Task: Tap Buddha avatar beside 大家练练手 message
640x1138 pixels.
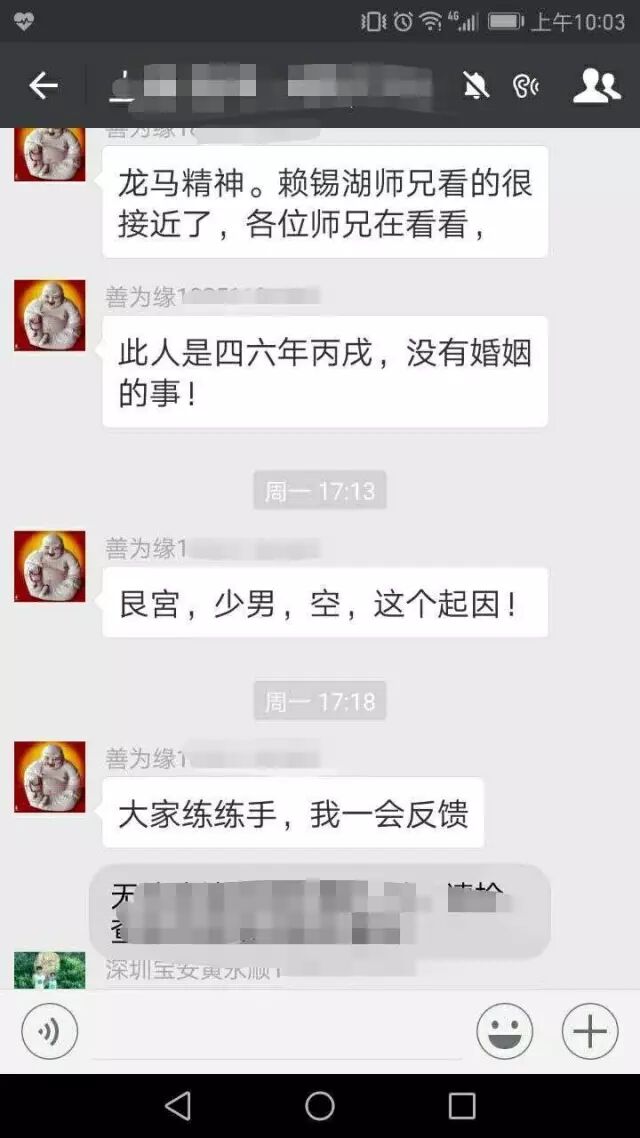Action: pos(49,777)
